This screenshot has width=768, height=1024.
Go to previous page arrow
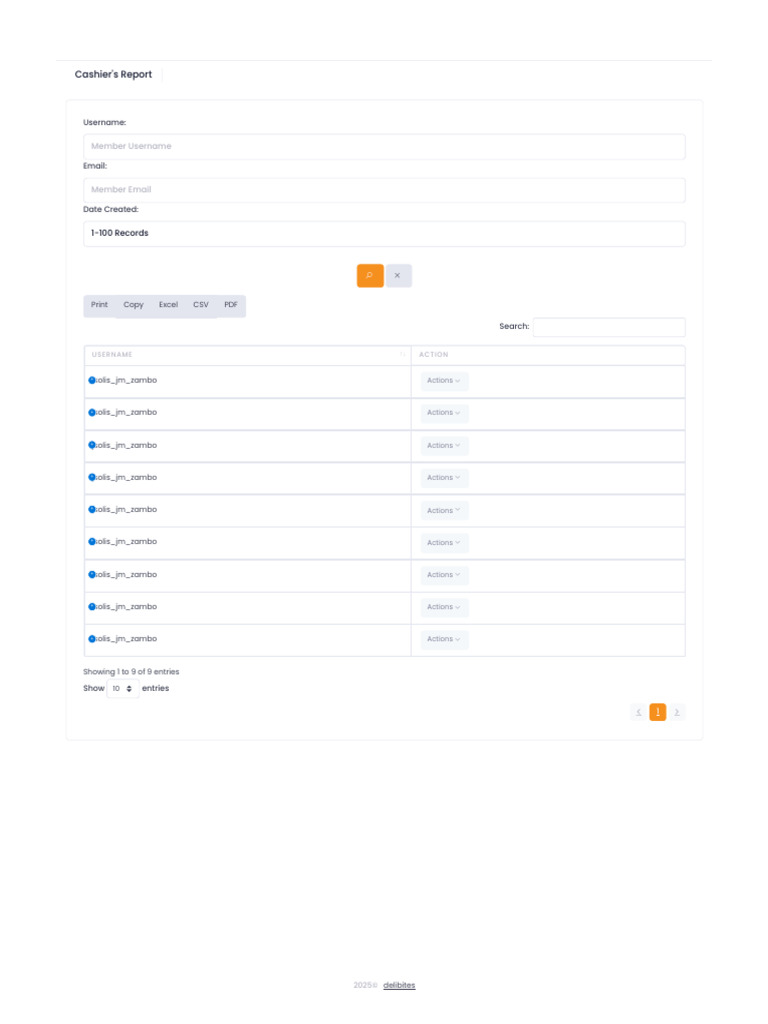[x=639, y=712]
